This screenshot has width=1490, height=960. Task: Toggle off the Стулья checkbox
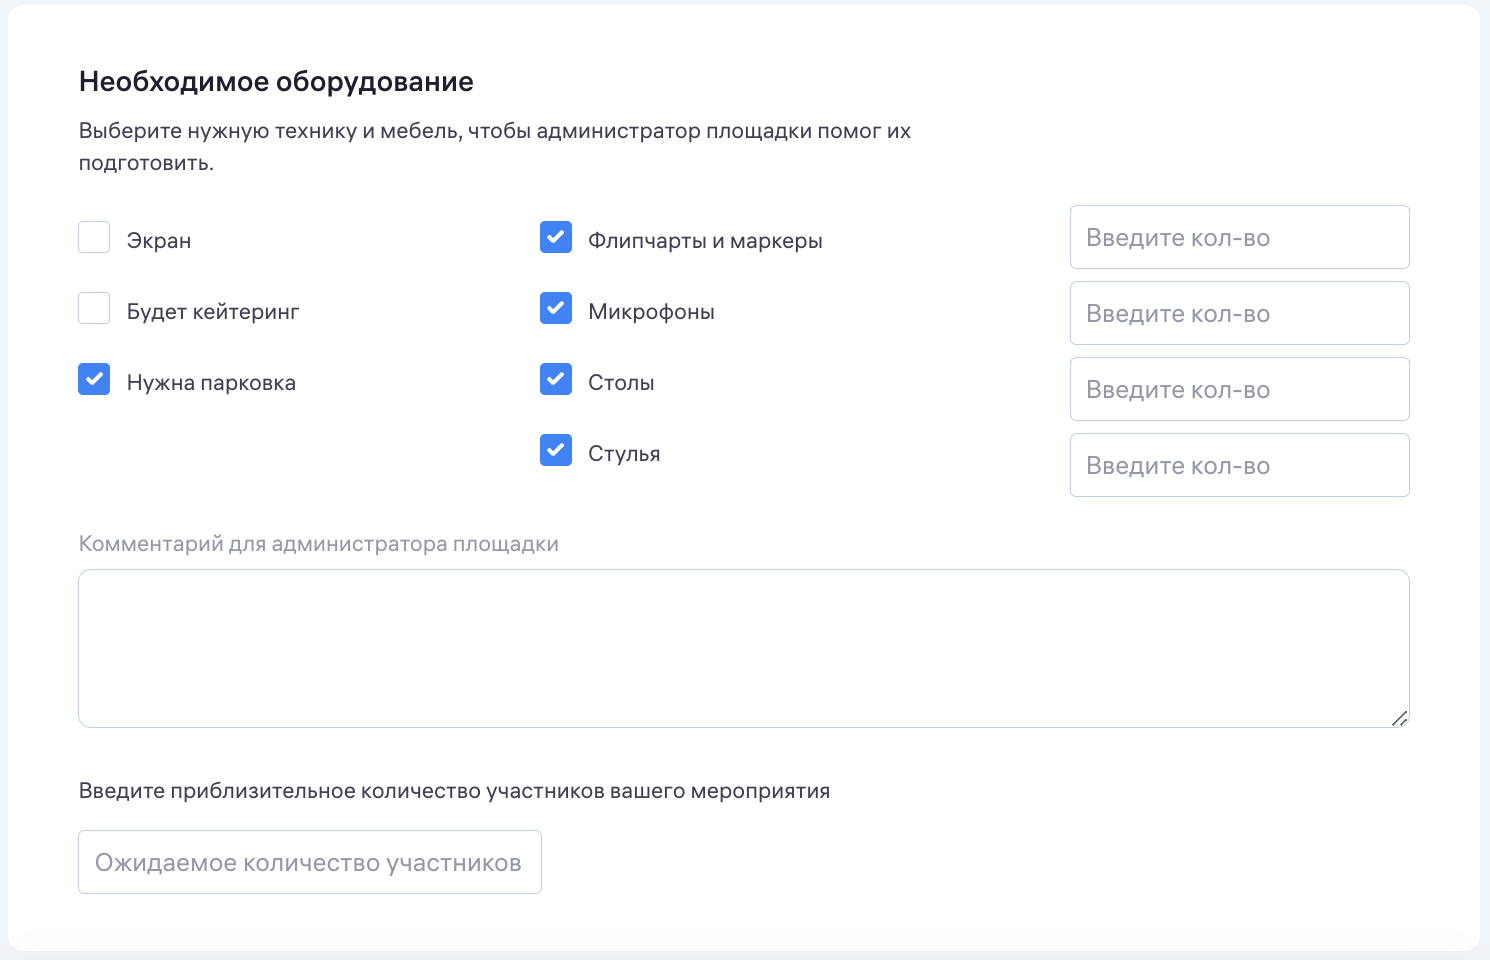[556, 451]
